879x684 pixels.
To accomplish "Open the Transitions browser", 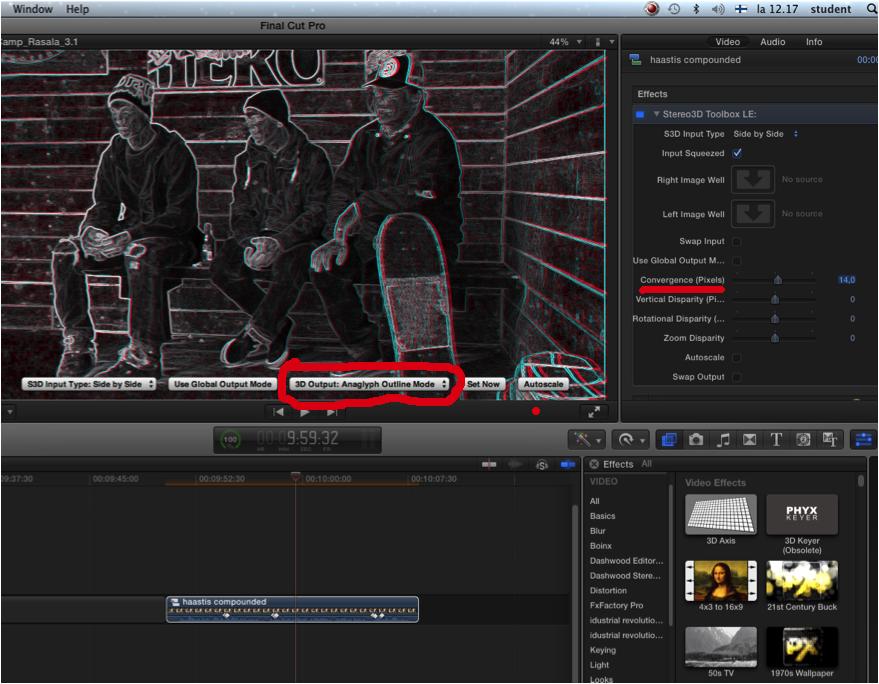I will point(750,440).
